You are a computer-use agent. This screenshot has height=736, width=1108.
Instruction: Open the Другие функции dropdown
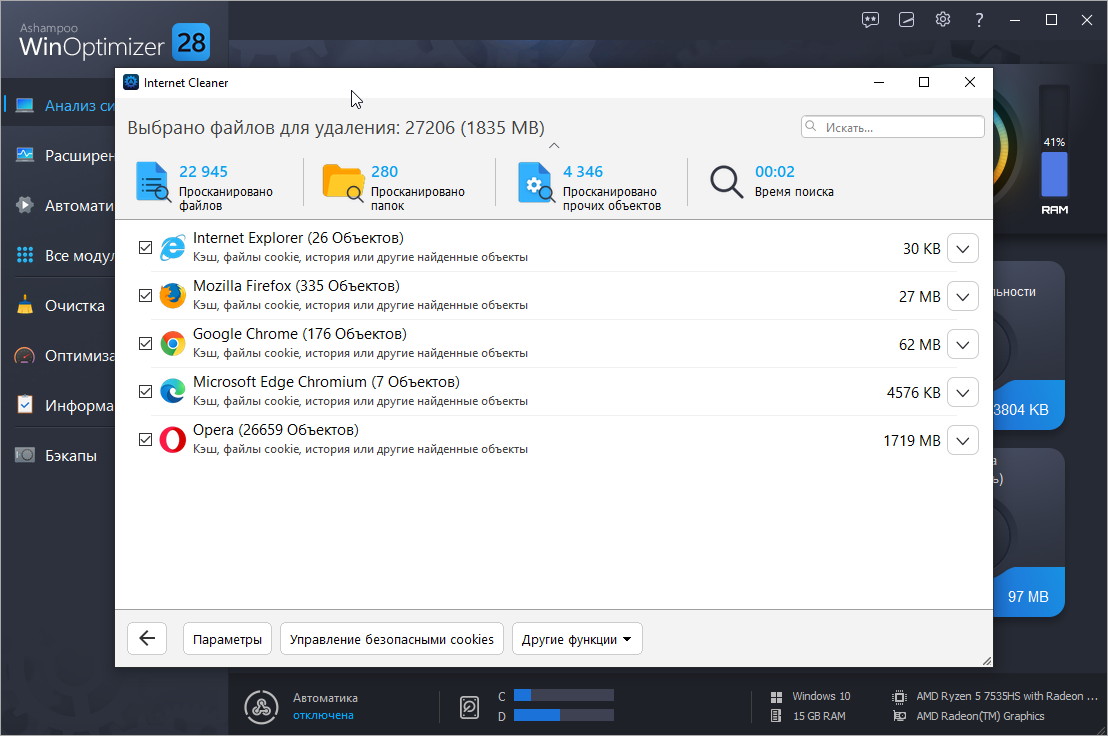577,639
